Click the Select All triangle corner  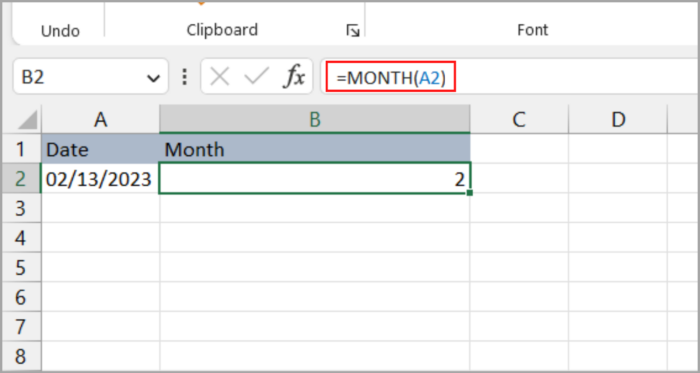tap(21, 120)
